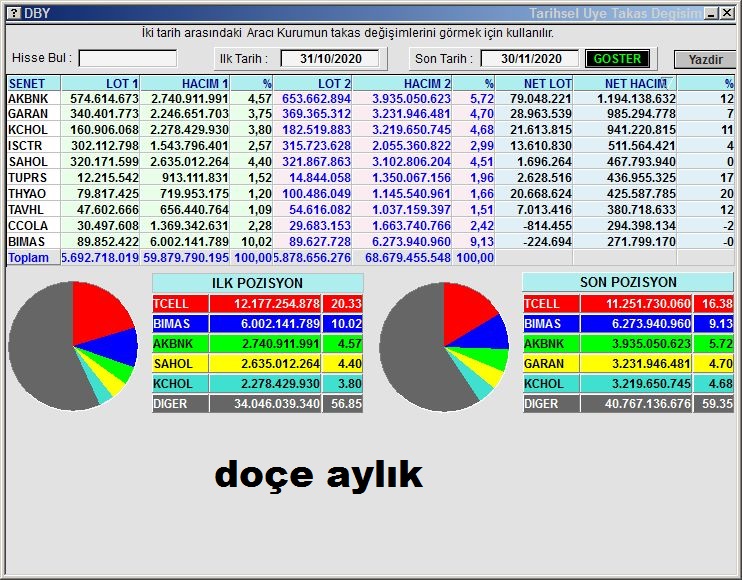Click GARAN HACIM 2 value 3.231.946.481
Viewport: 742px width, 580px height.
411,114
